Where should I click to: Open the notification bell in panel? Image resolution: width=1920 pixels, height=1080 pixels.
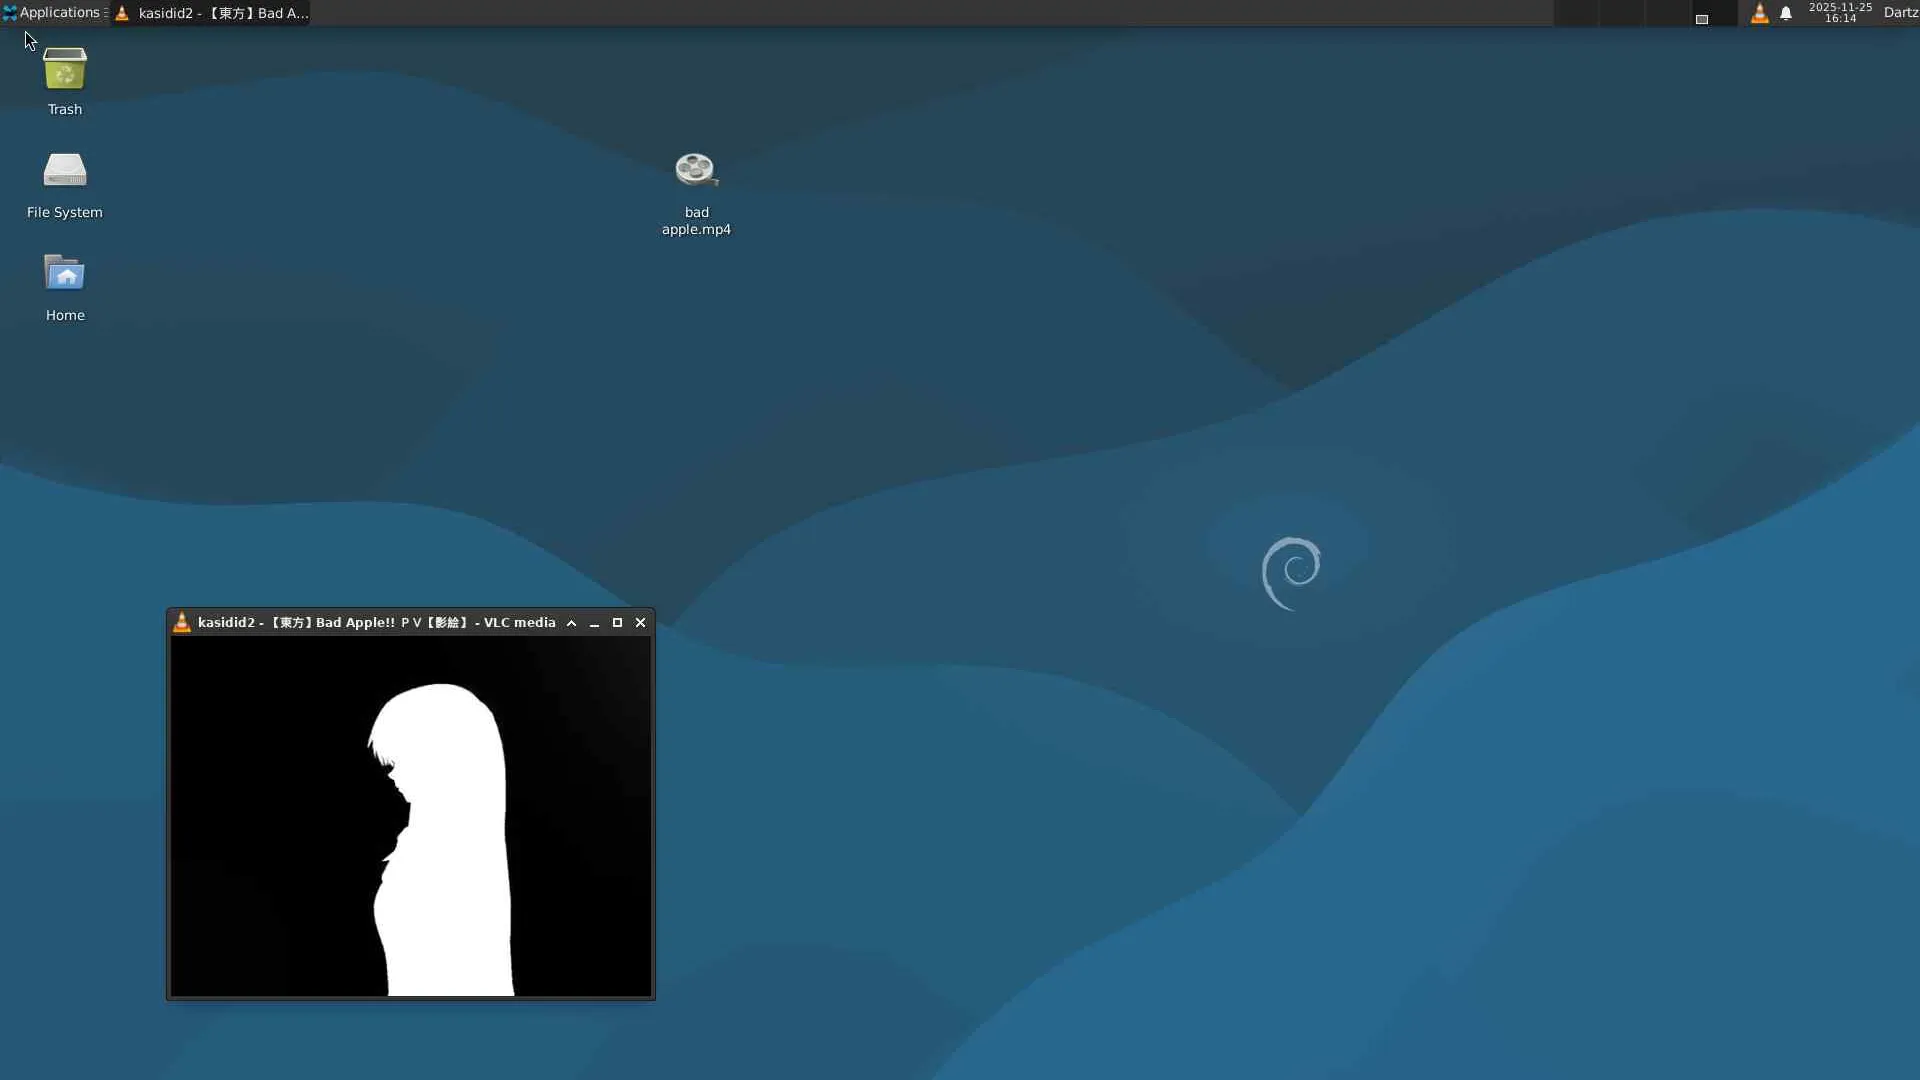1786,13
